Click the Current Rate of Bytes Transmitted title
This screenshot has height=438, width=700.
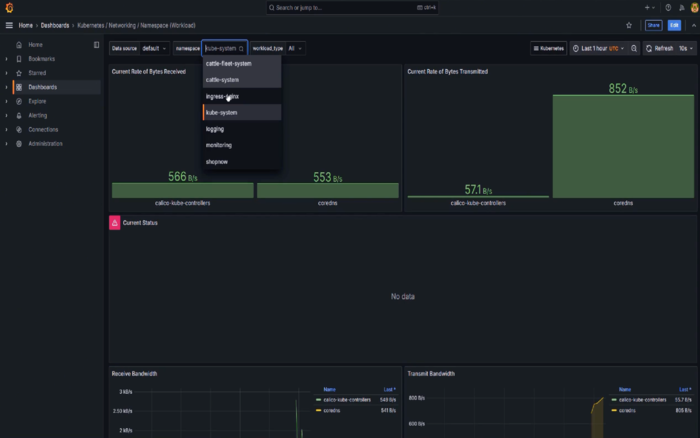(447, 71)
